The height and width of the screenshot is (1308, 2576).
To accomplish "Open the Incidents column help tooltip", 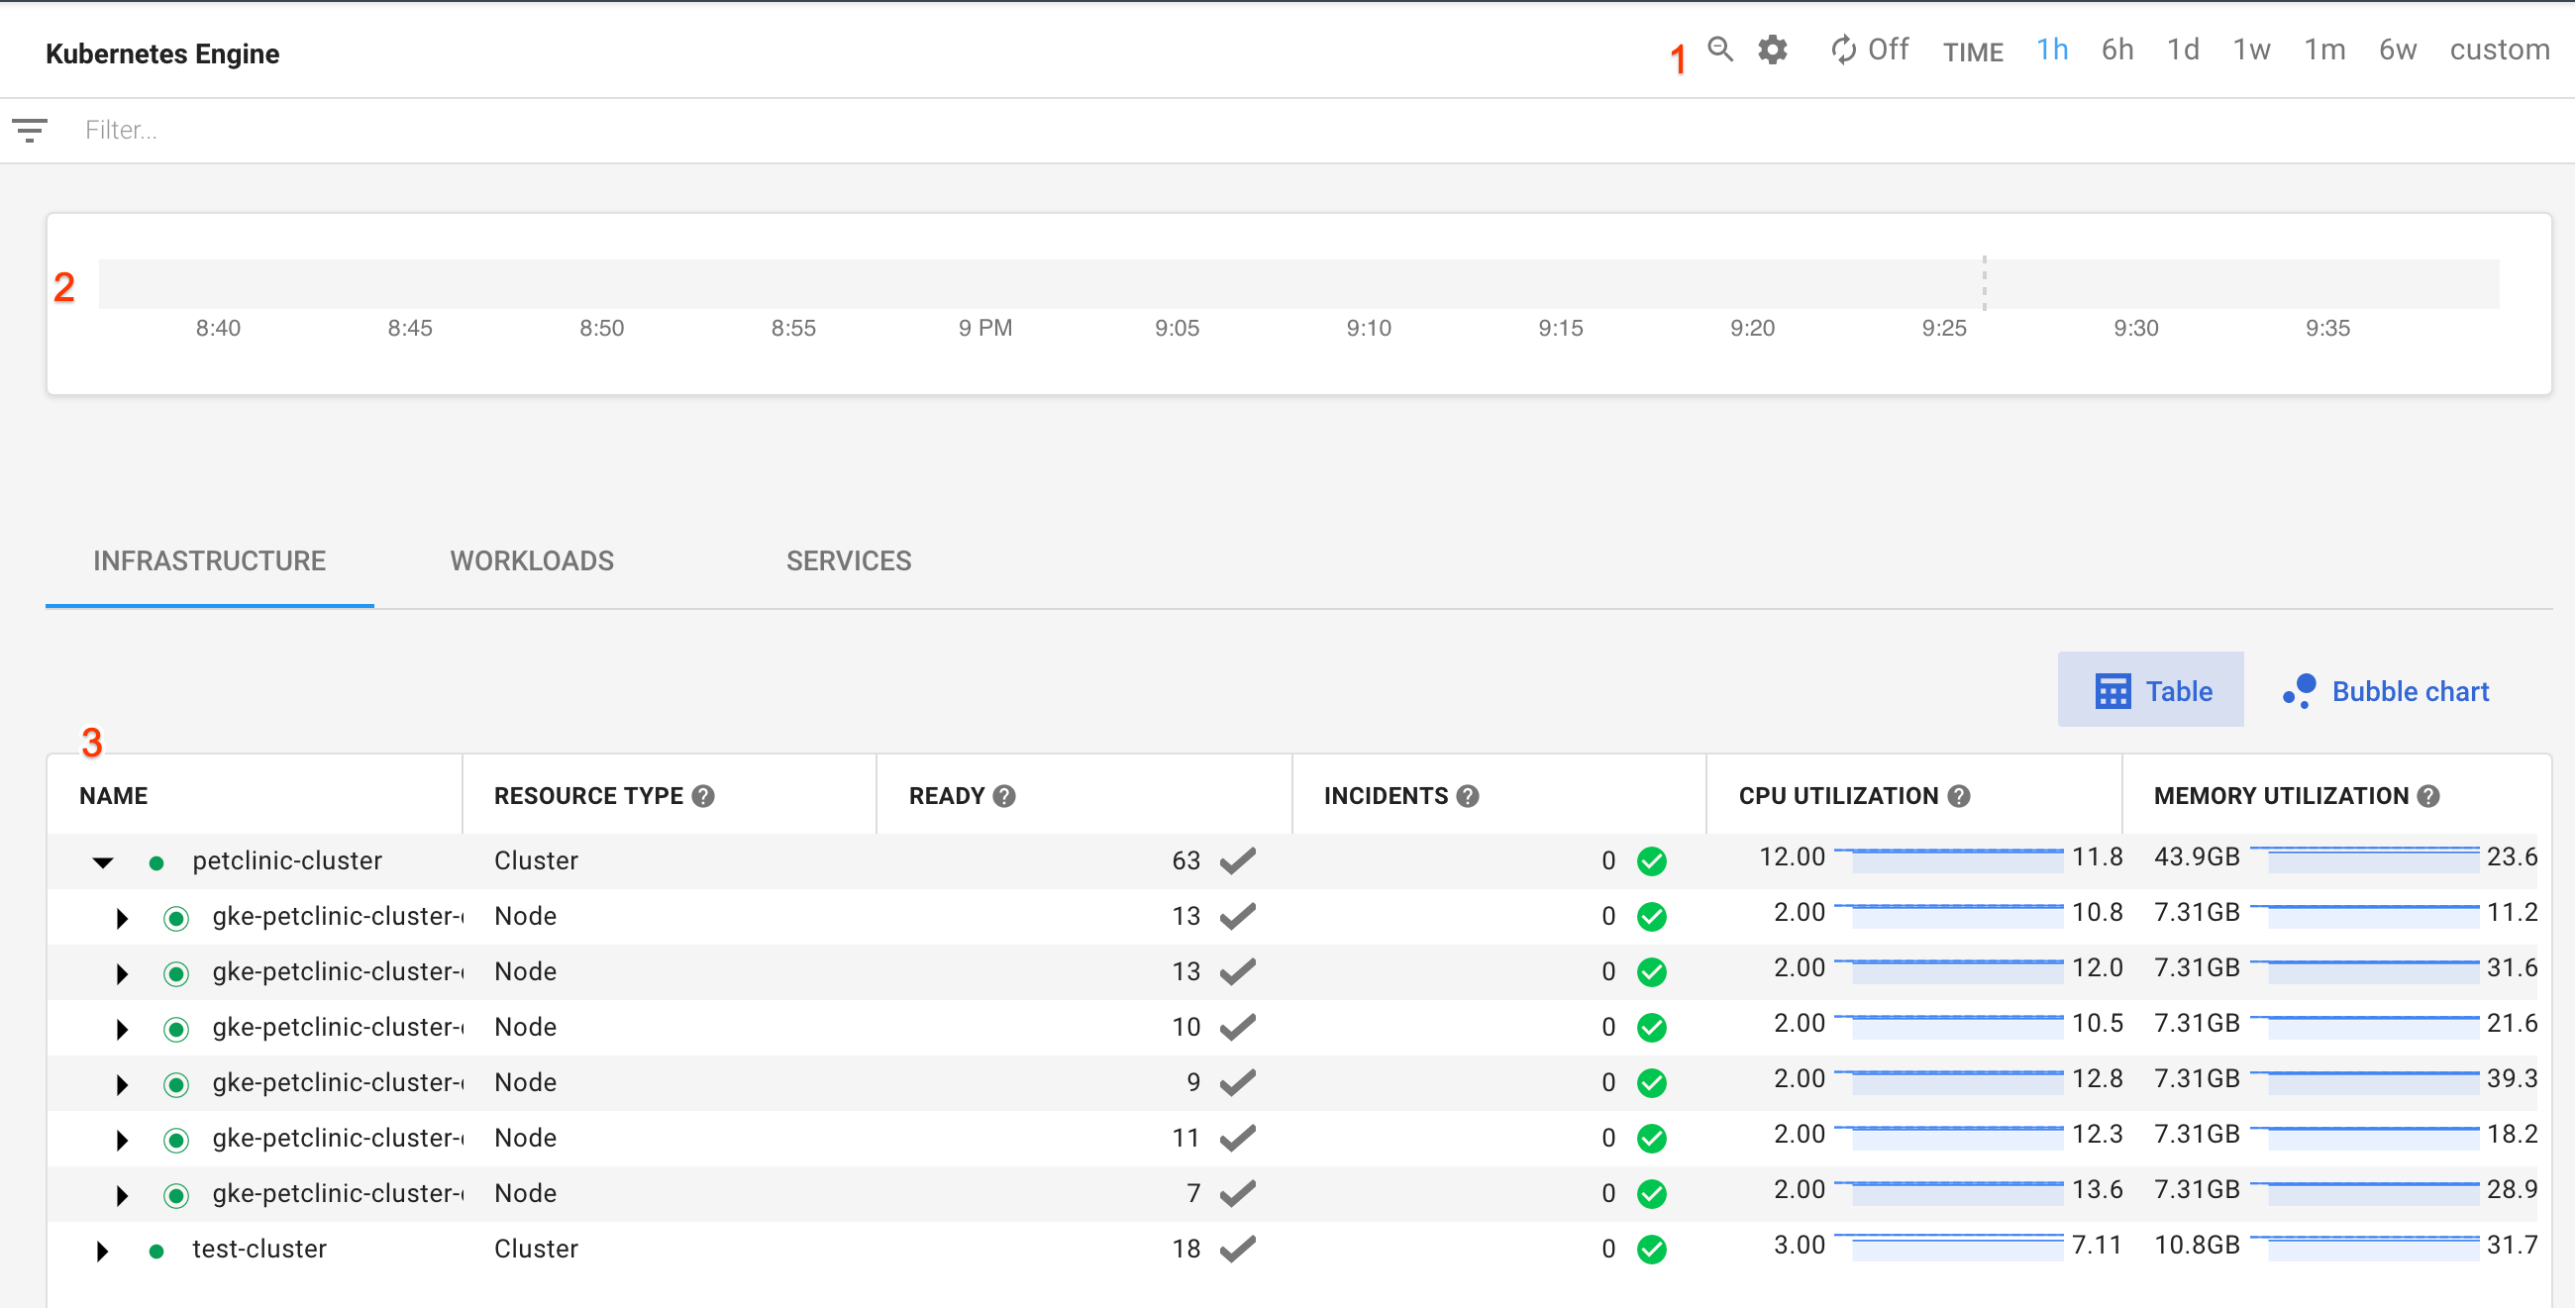I will point(1467,796).
